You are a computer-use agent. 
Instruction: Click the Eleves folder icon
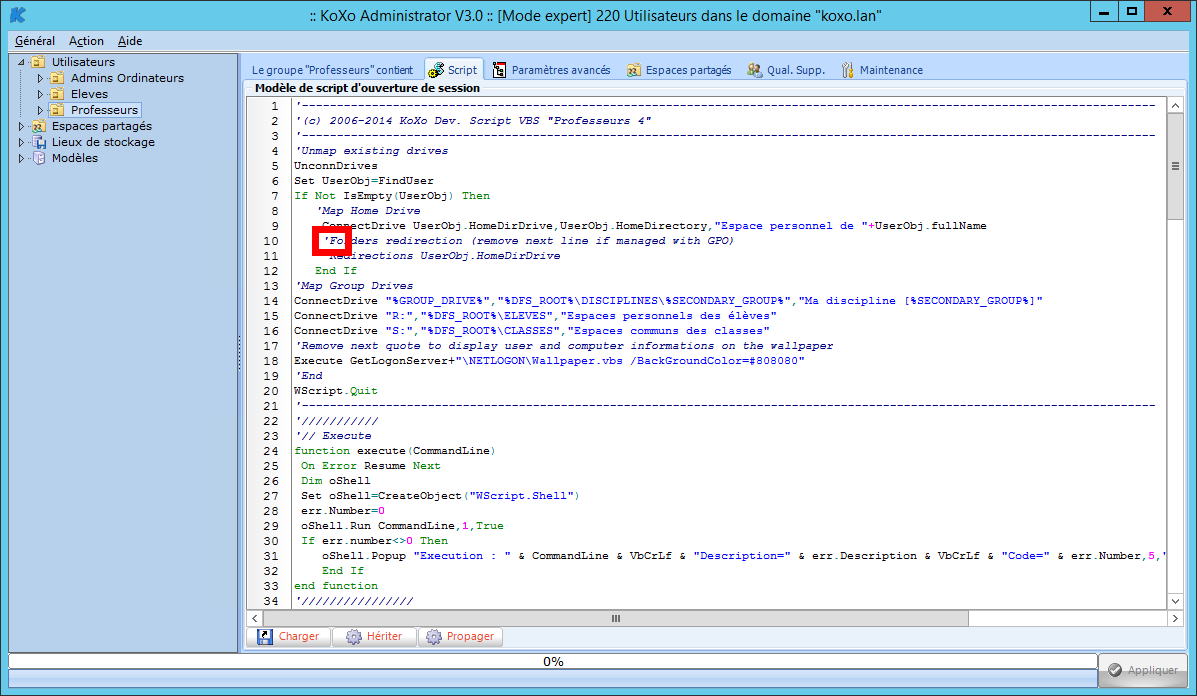pyautogui.click(x=57, y=94)
